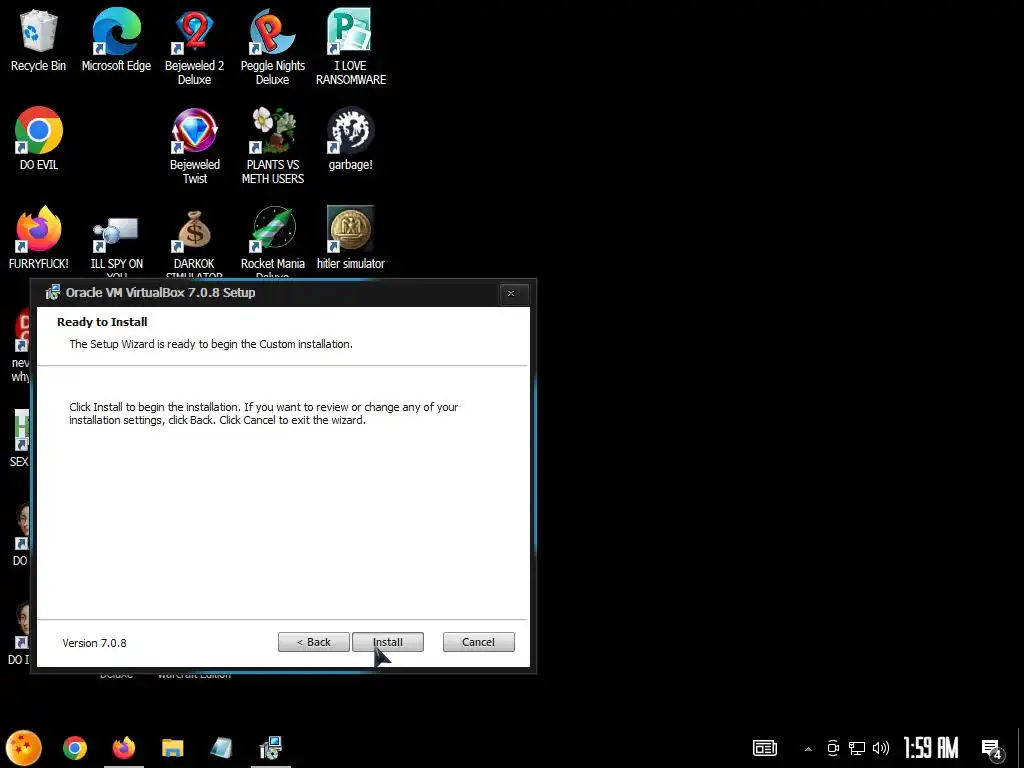Select the money bag DARKOK shortcut
This screenshot has width=1024, height=768.
194,242
